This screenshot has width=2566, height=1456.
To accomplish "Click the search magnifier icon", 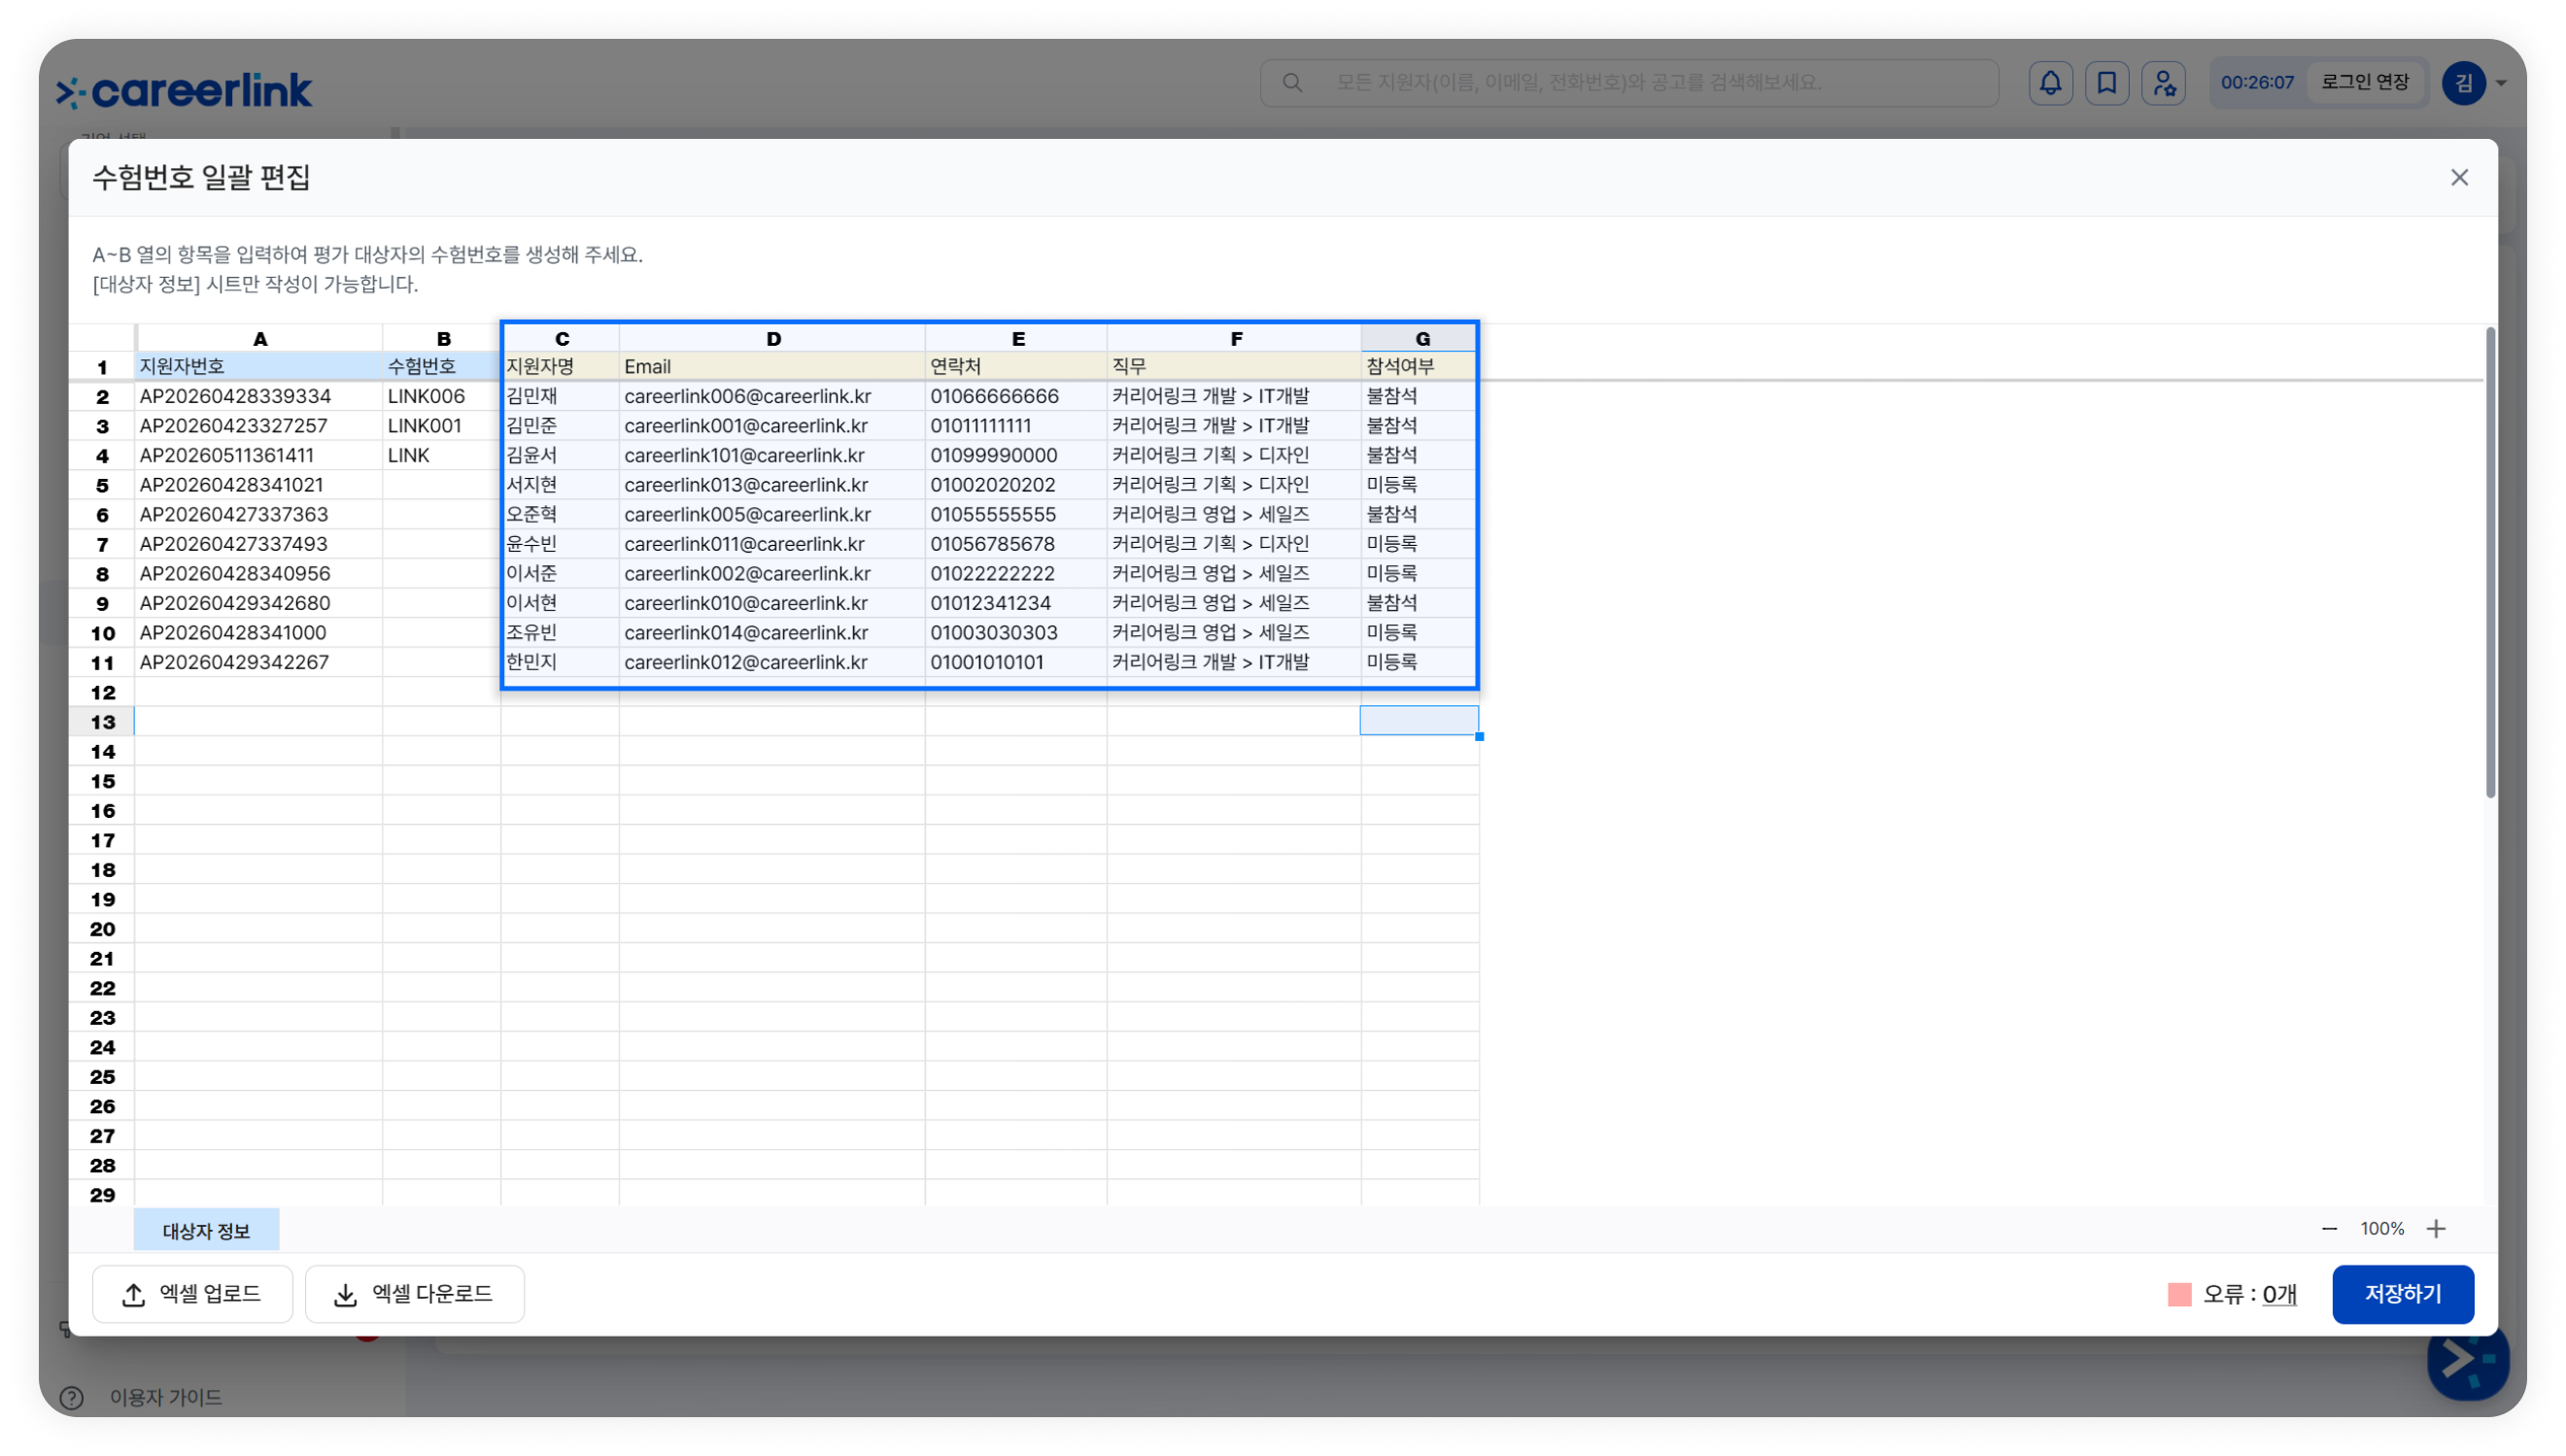I will [x=1292, y=83].
